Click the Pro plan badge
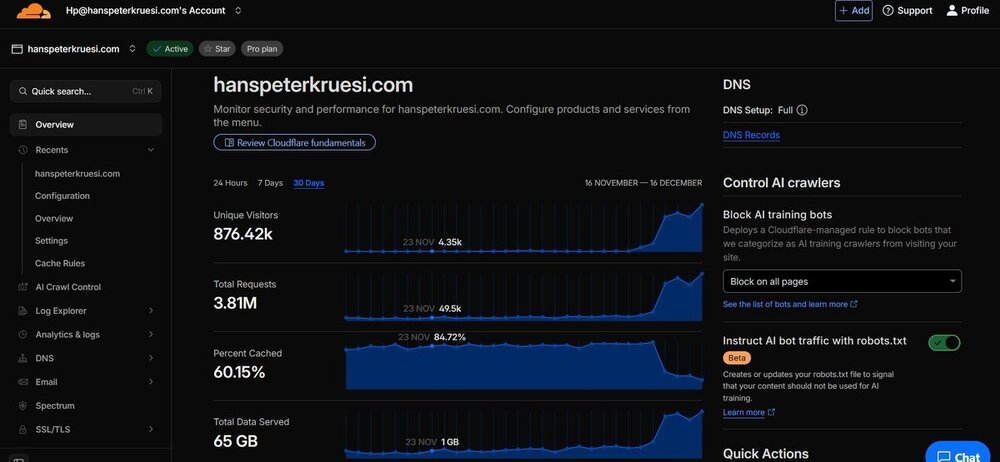Image resolution: width=1000 pixels, height=462 pixels. [262, 49]
